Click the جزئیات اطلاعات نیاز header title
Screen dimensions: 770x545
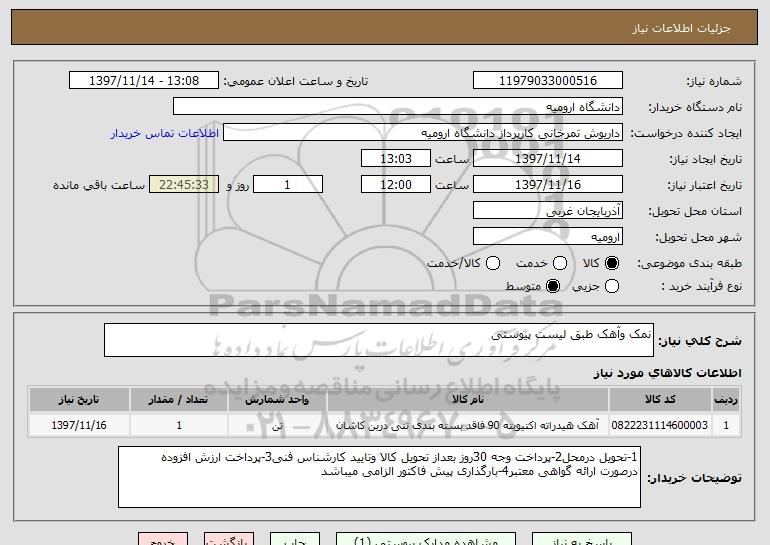681,28
